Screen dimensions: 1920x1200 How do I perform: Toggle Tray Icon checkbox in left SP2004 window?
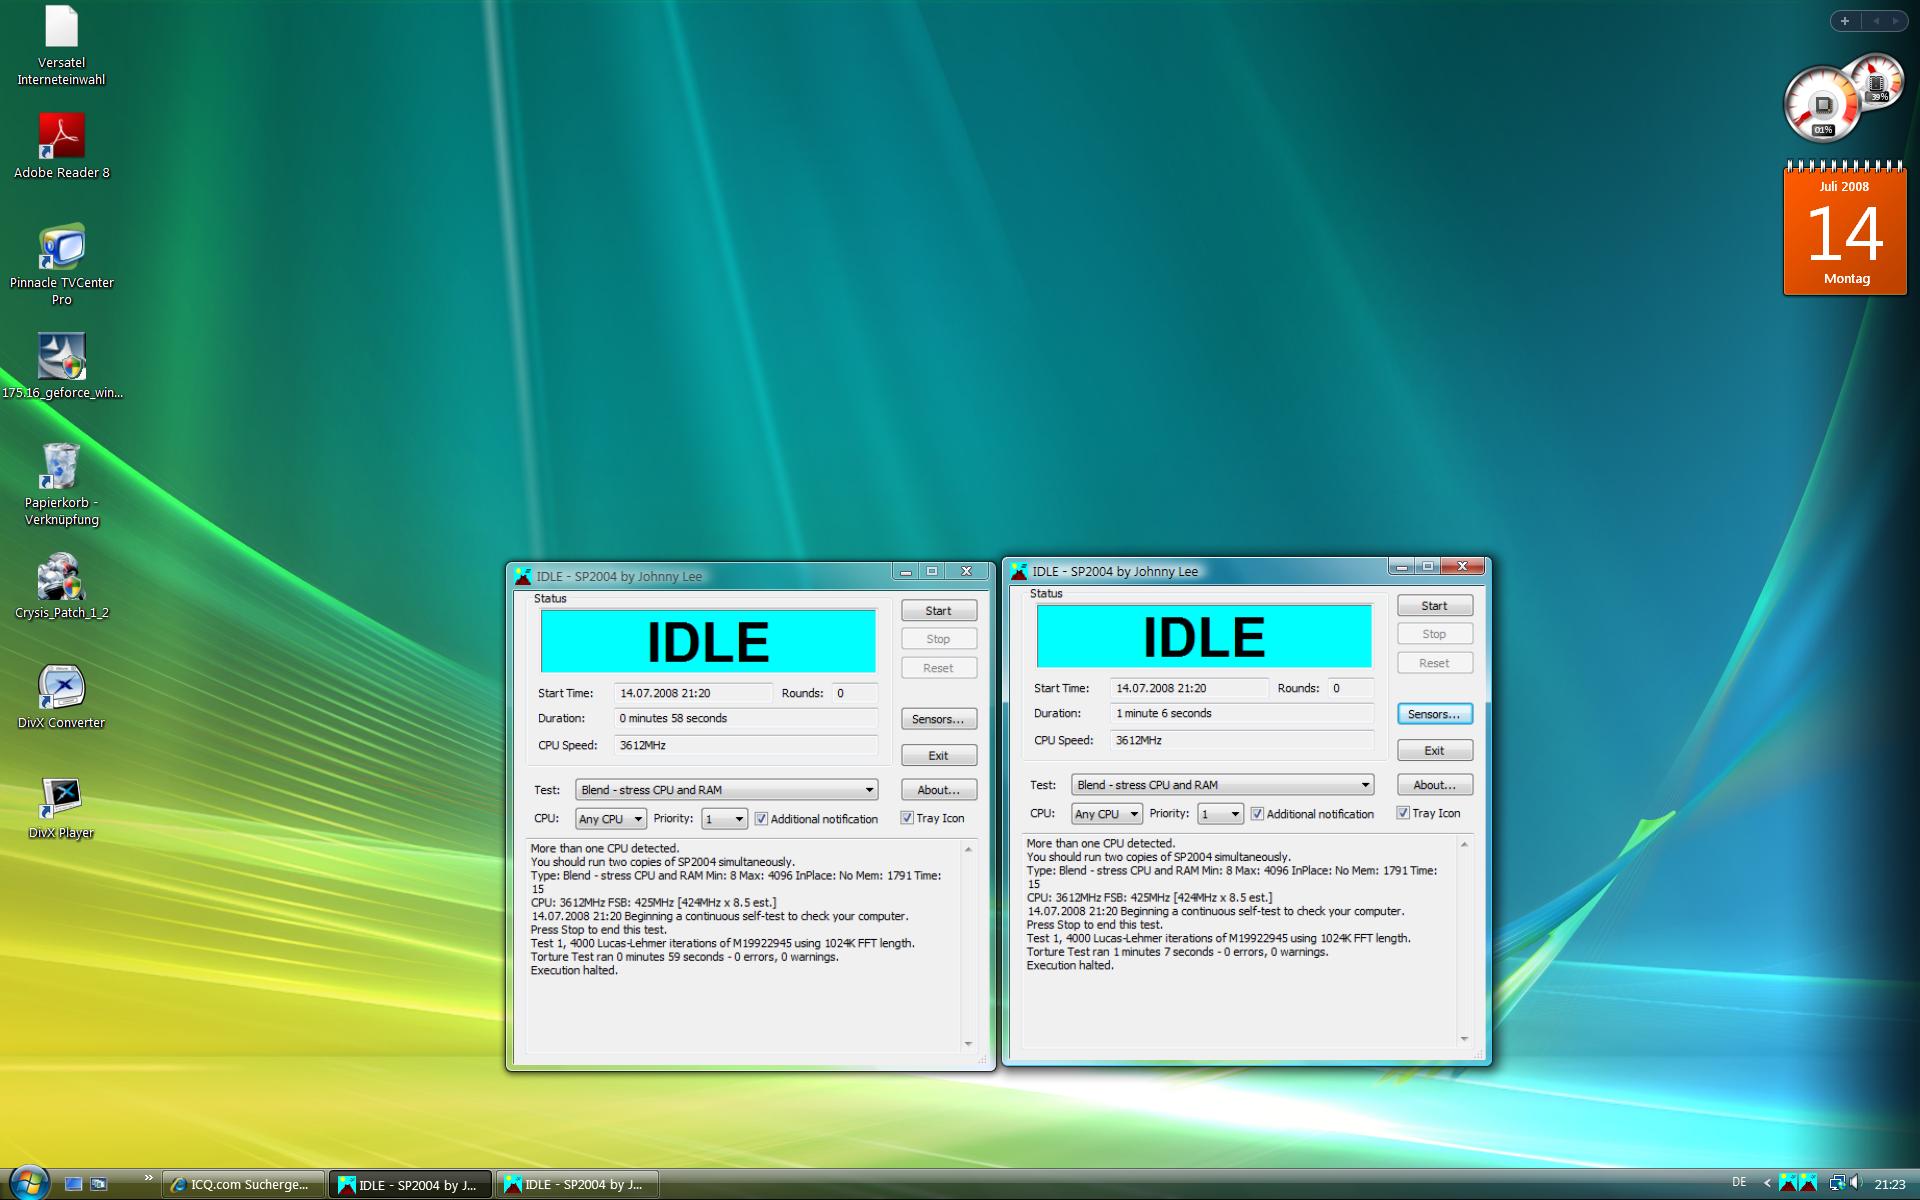[907, 818]
